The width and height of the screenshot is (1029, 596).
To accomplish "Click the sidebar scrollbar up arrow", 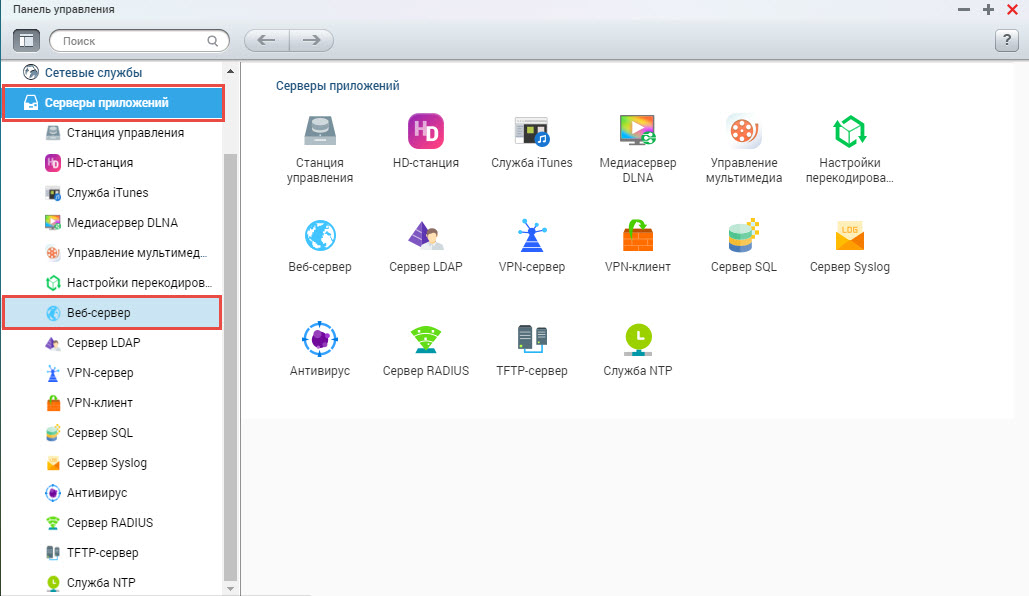I will [x=230, y=71].
